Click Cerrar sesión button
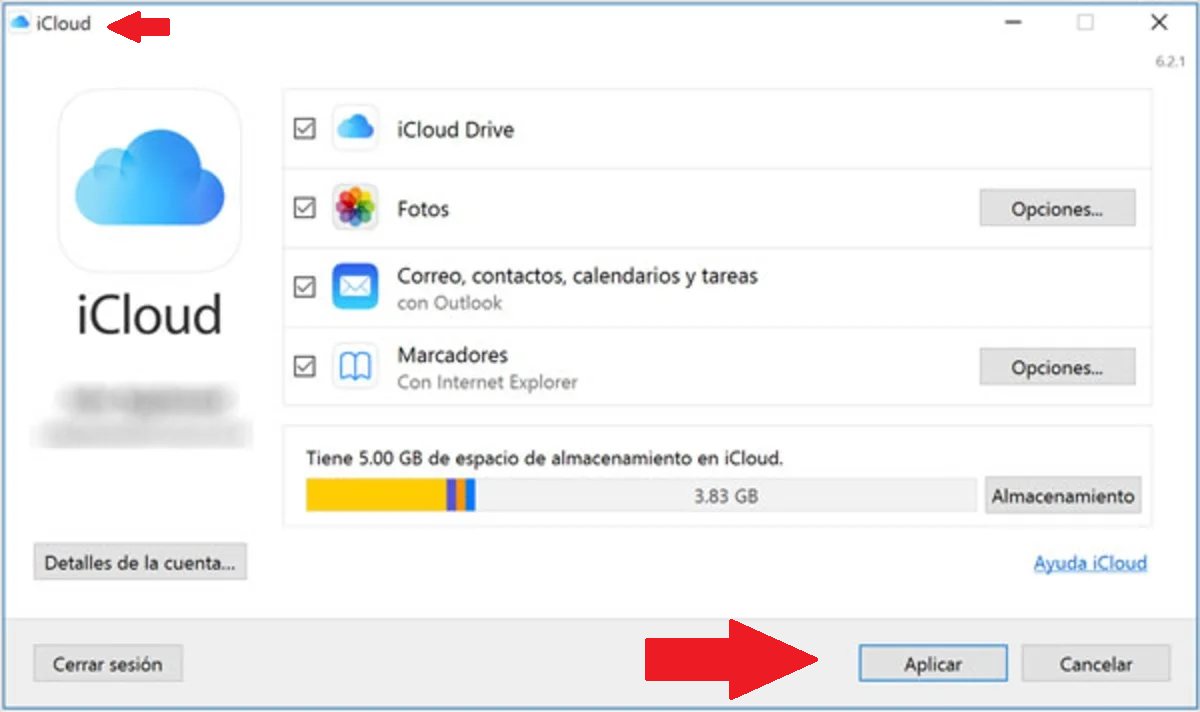Screen dimensions: 1200x712 click(x=108, y=664)
